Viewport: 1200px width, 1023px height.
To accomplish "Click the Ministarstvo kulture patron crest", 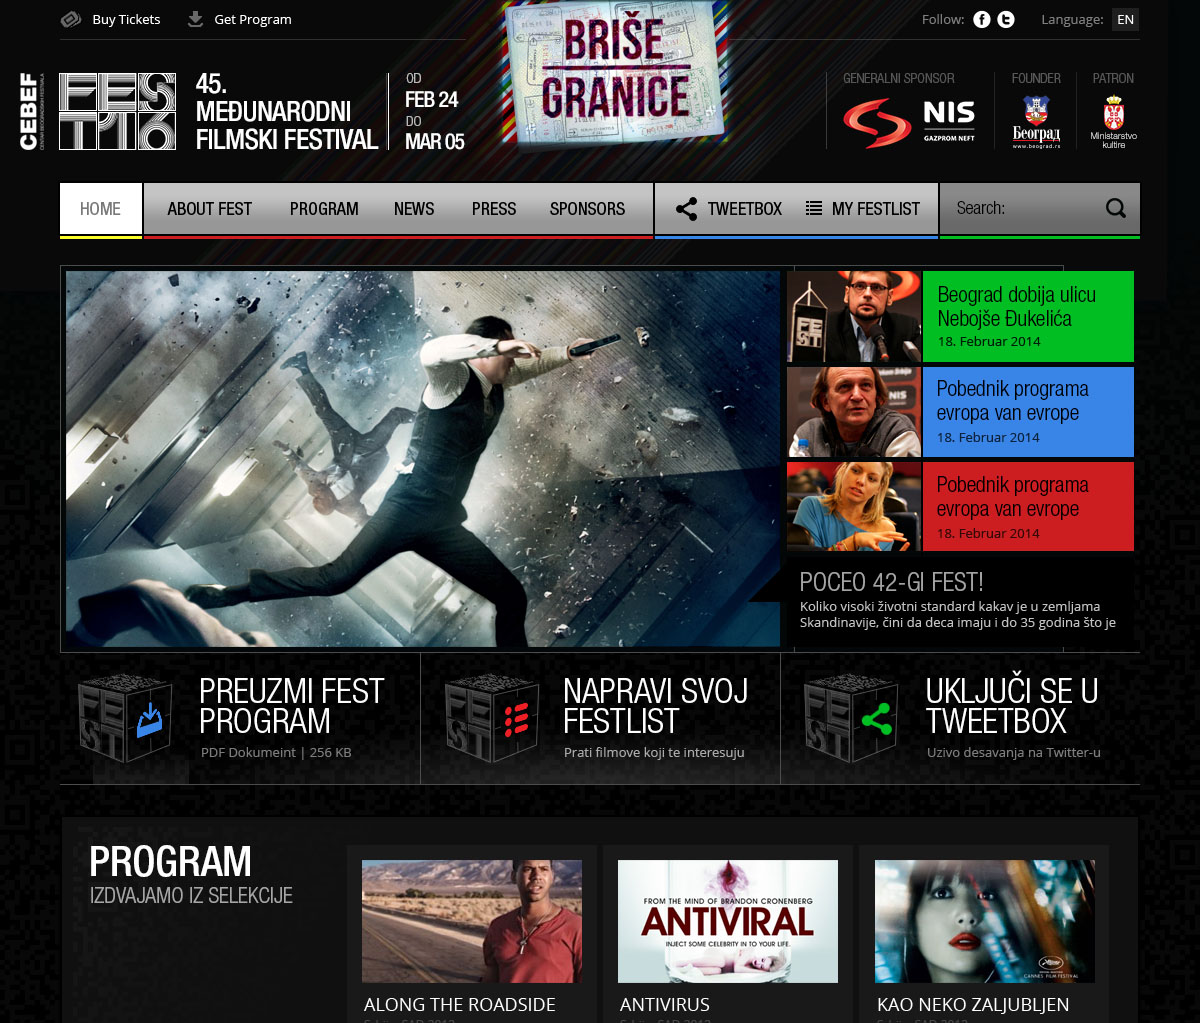I will pos(1113,122).
